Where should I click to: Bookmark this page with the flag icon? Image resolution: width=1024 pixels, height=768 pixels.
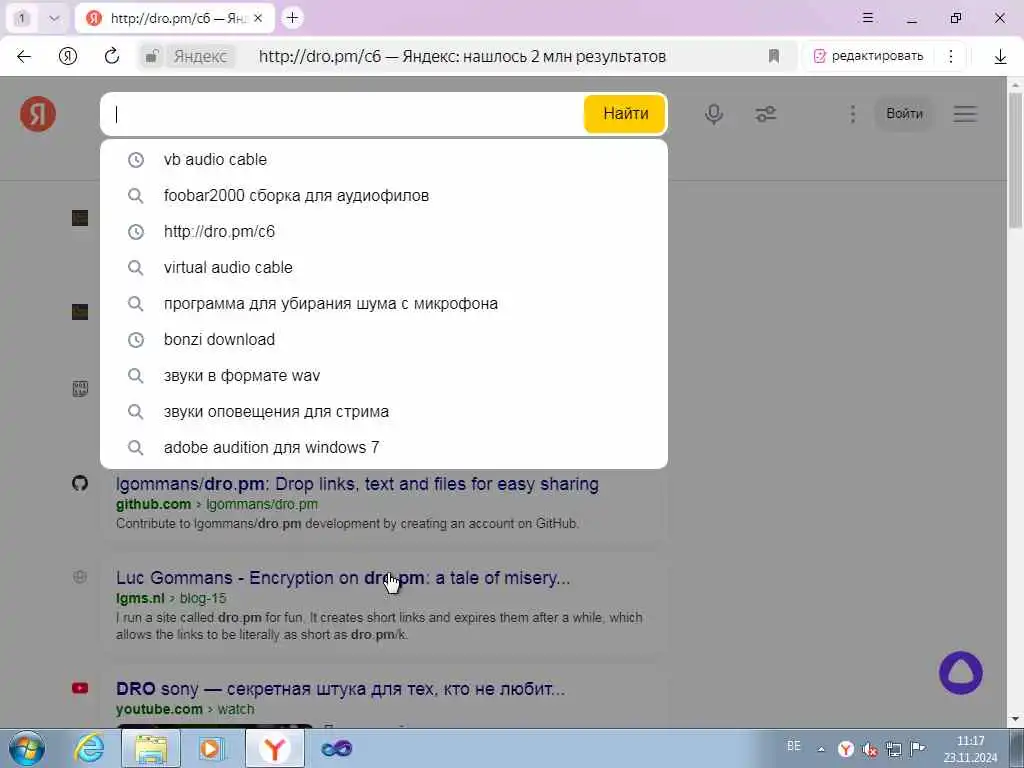coord(774,56)
